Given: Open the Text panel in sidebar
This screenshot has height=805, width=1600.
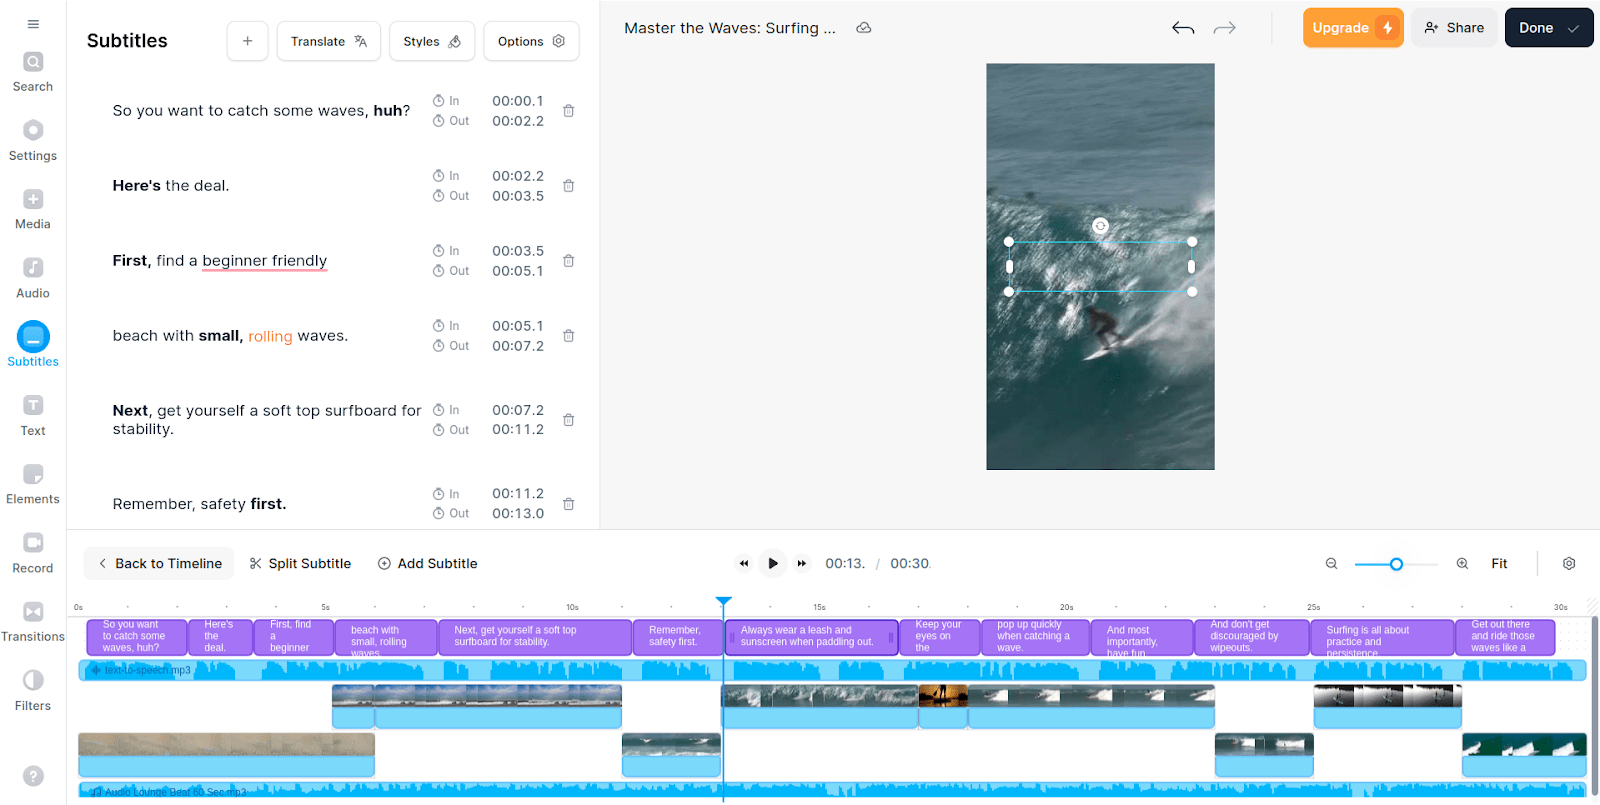Looking at the screenshot, I should [33, 416].
